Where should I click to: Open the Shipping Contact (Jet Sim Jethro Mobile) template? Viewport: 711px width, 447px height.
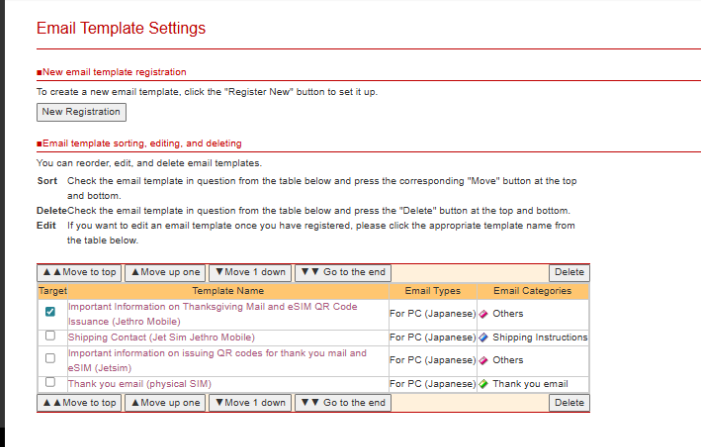160,338
